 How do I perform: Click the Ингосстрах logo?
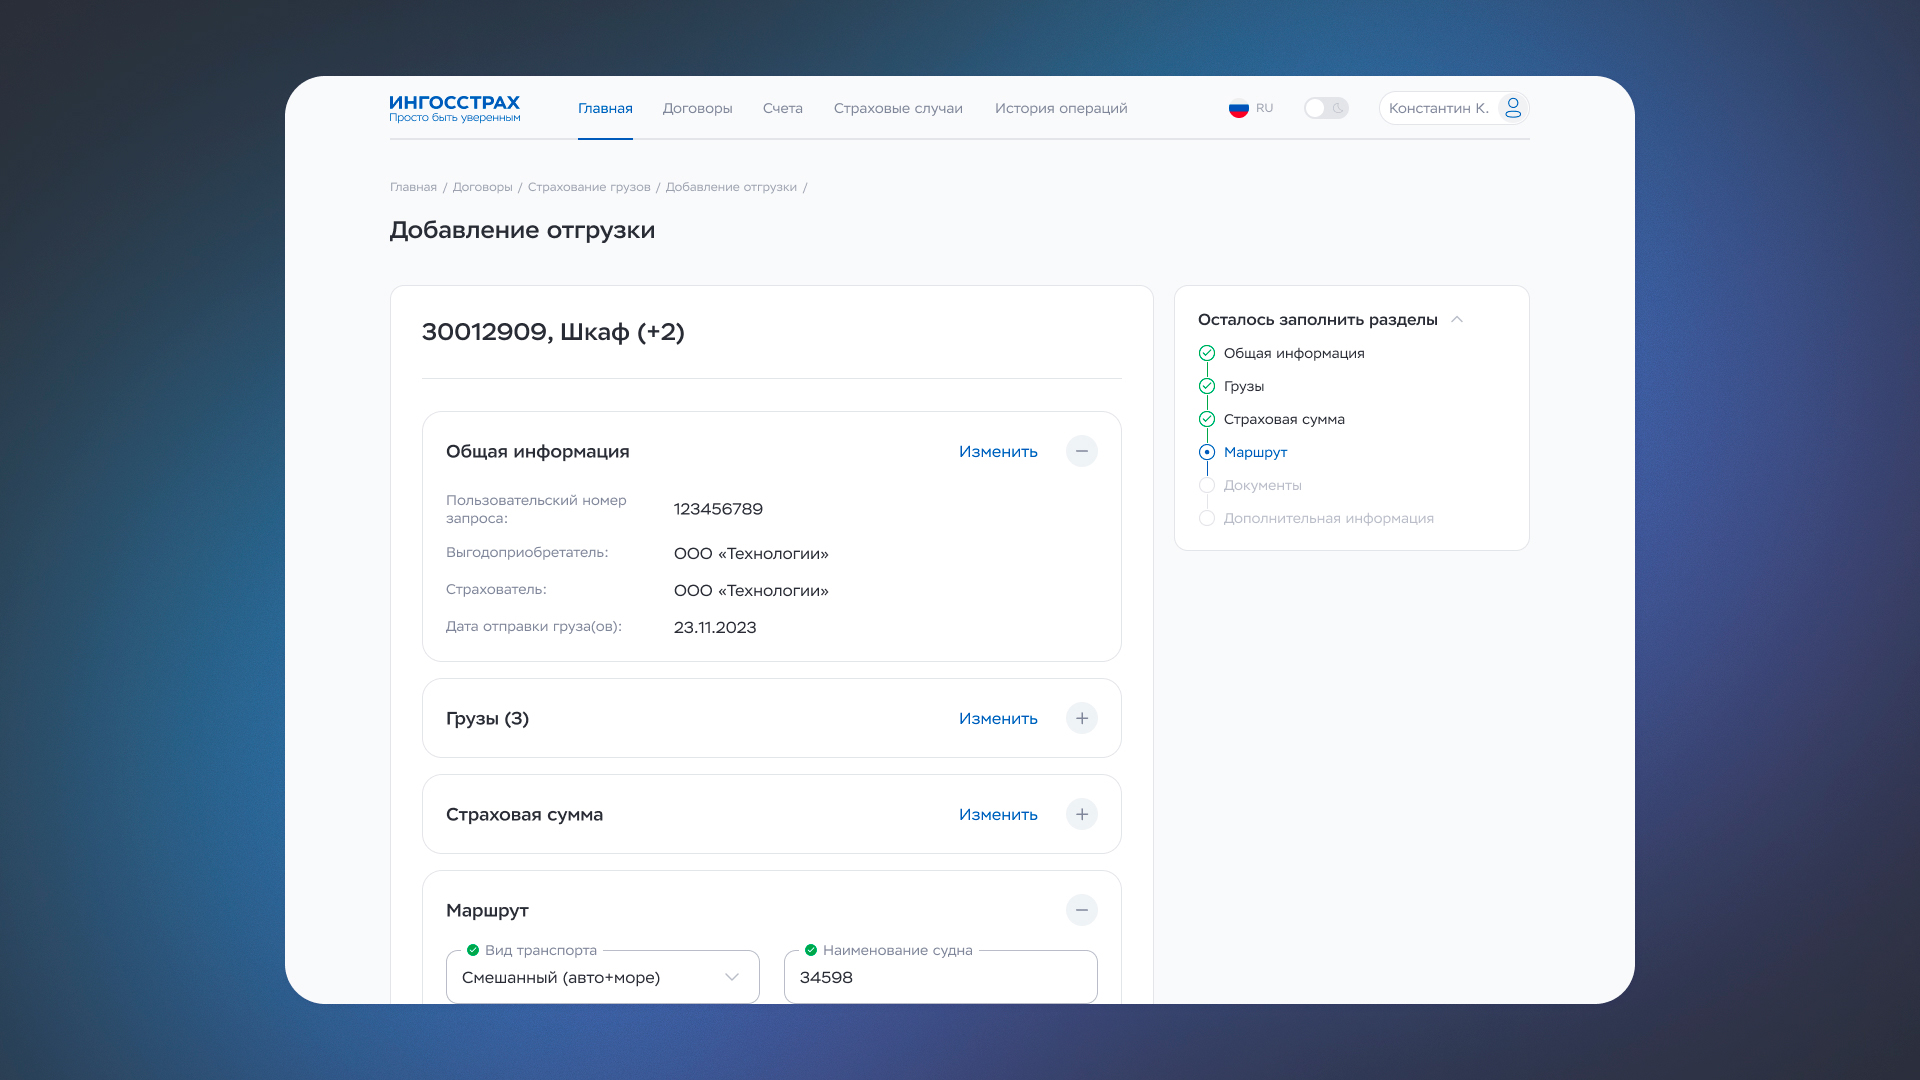(454, 108)
